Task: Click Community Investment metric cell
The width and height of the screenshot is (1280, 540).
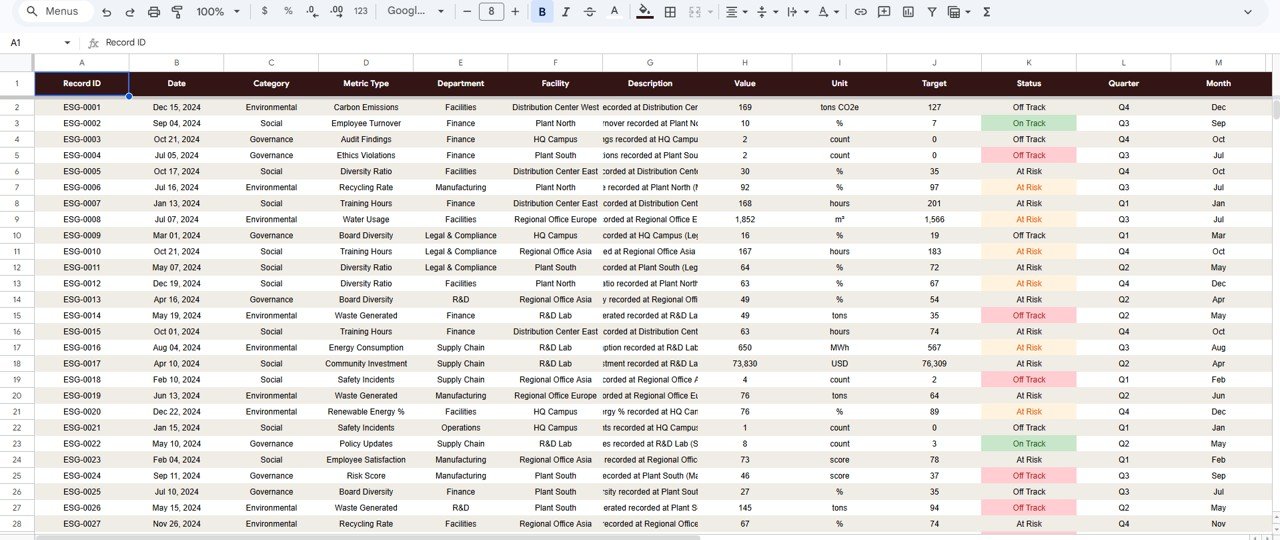Action: [x=366, y=363]
